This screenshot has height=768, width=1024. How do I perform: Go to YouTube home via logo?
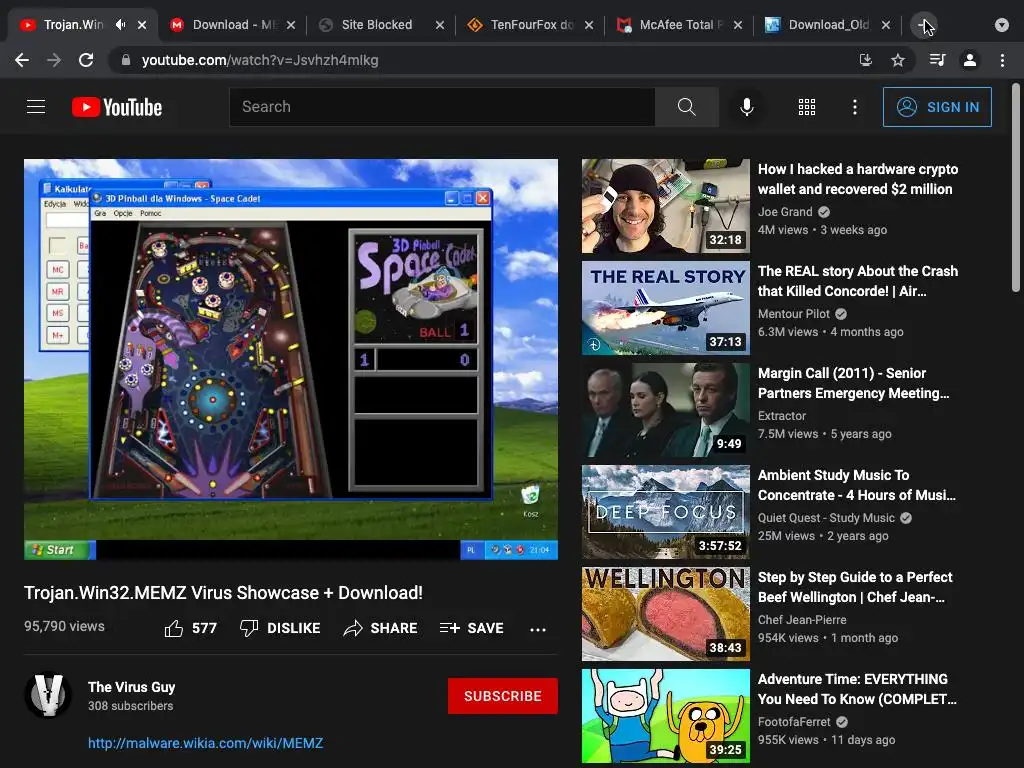click(117, 107)
